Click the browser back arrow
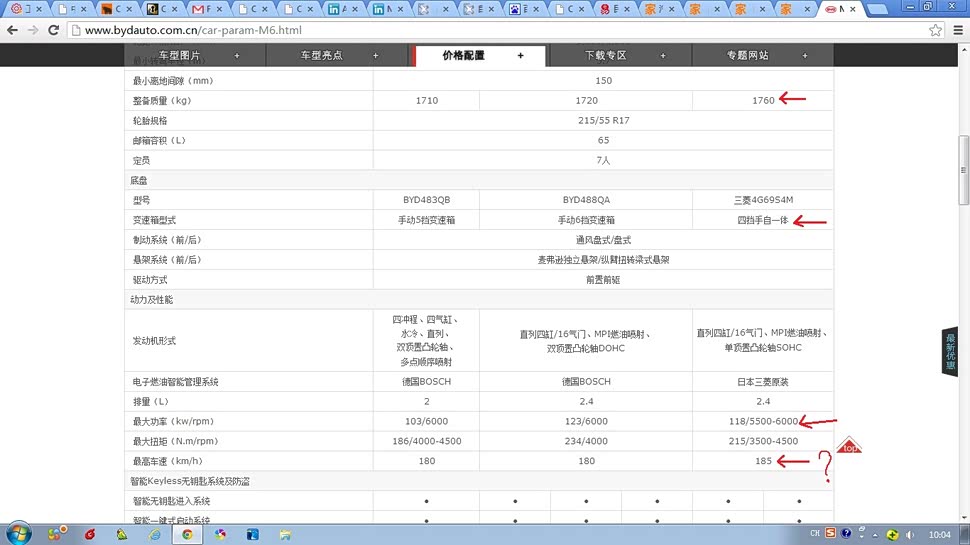 [12, 30]
